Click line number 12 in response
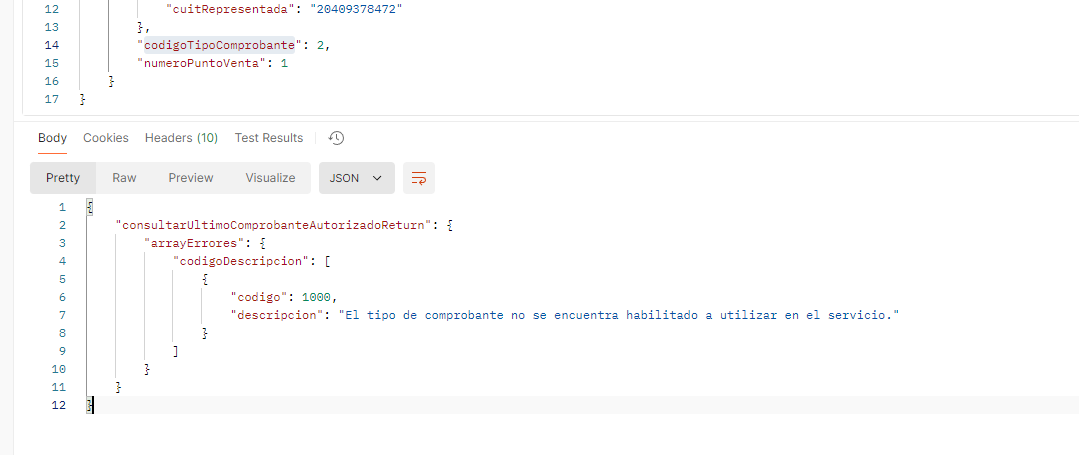The height and width of the screenshot is (455, 1079). (x=58, y=405)
